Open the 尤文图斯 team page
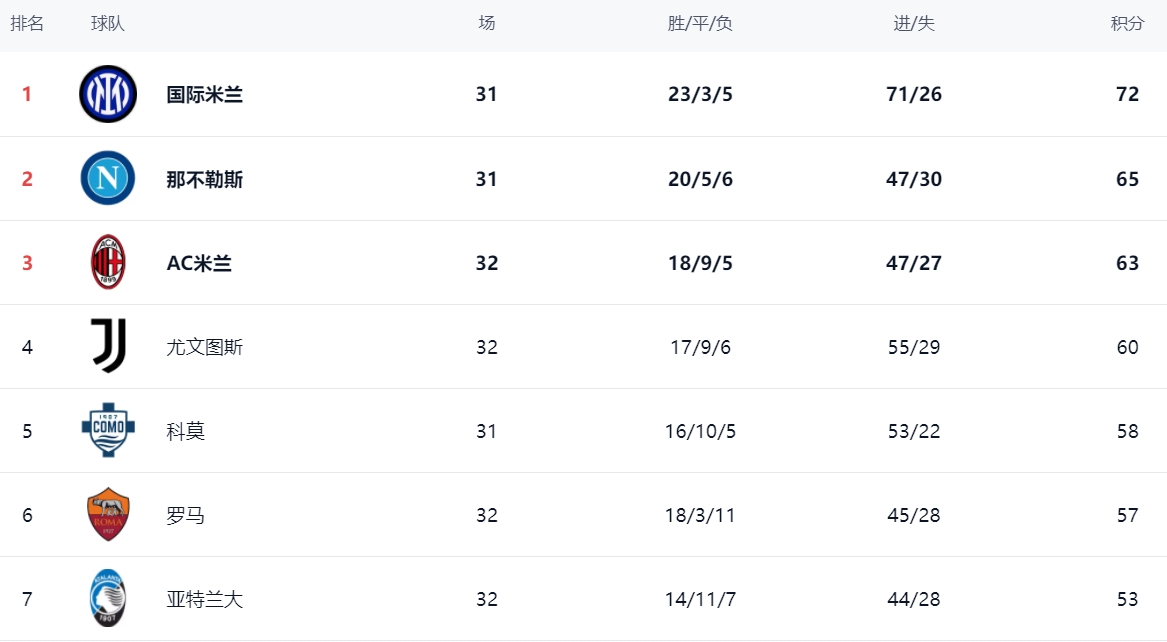Image resolution: width=1167 pixels, height=642 pixels. (x=205, y=347)
